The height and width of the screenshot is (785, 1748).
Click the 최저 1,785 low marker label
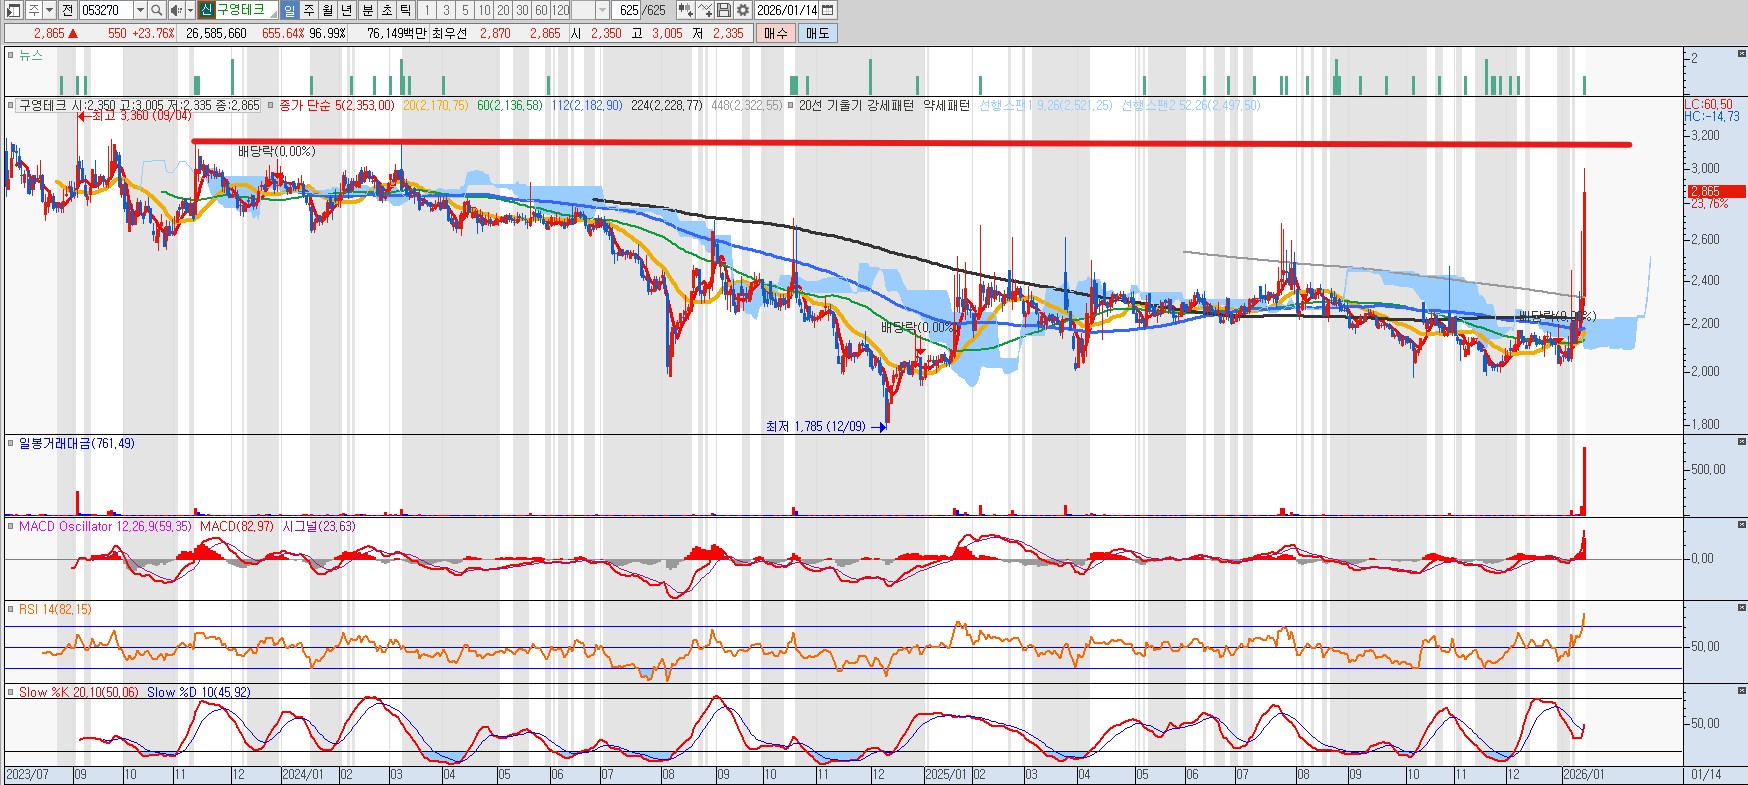[x=815, y=426]
